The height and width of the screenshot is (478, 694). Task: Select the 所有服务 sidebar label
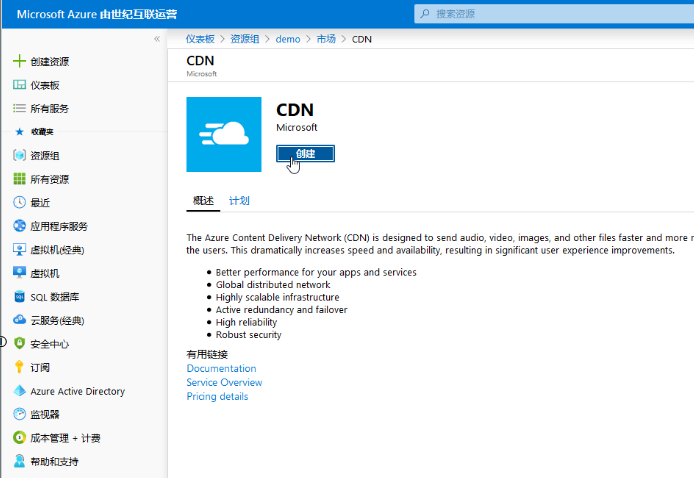coord(50,108)
